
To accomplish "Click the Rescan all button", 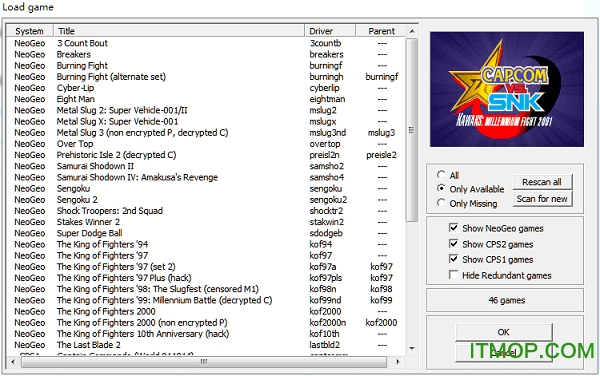I will [542, 182].
